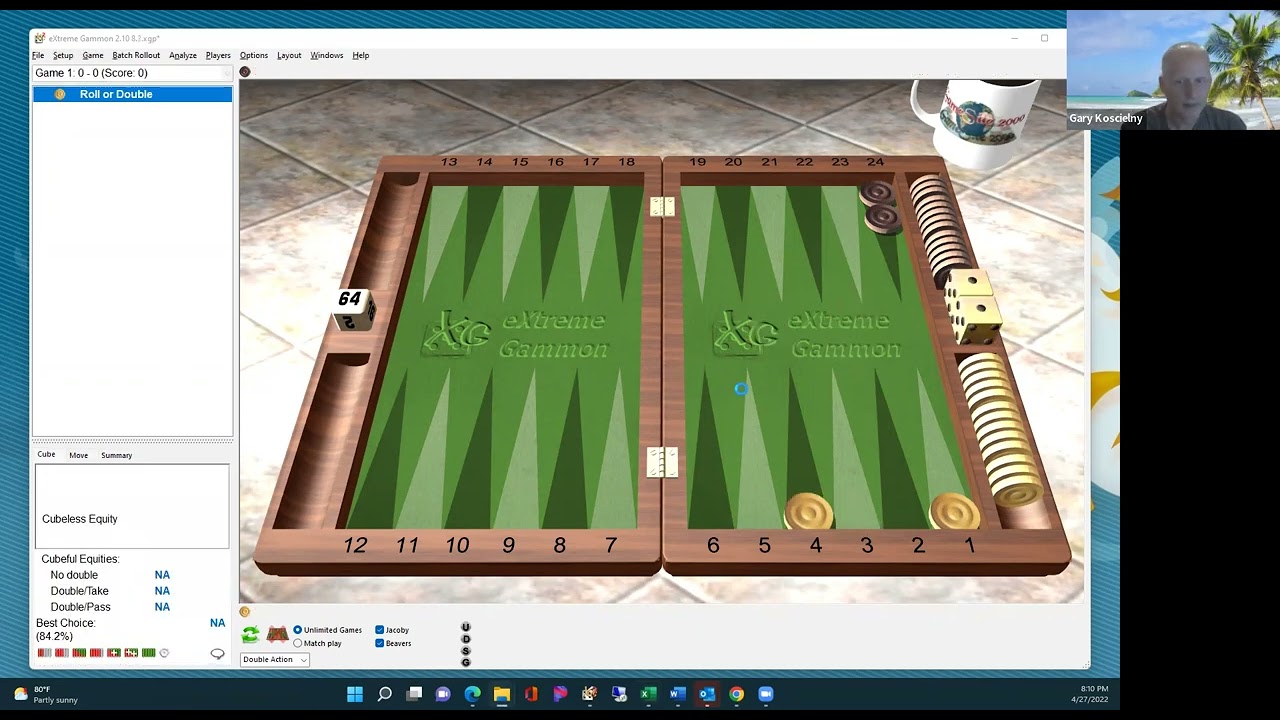
Task: Select the Match play radio button
Action: click(x=297, y=643)
